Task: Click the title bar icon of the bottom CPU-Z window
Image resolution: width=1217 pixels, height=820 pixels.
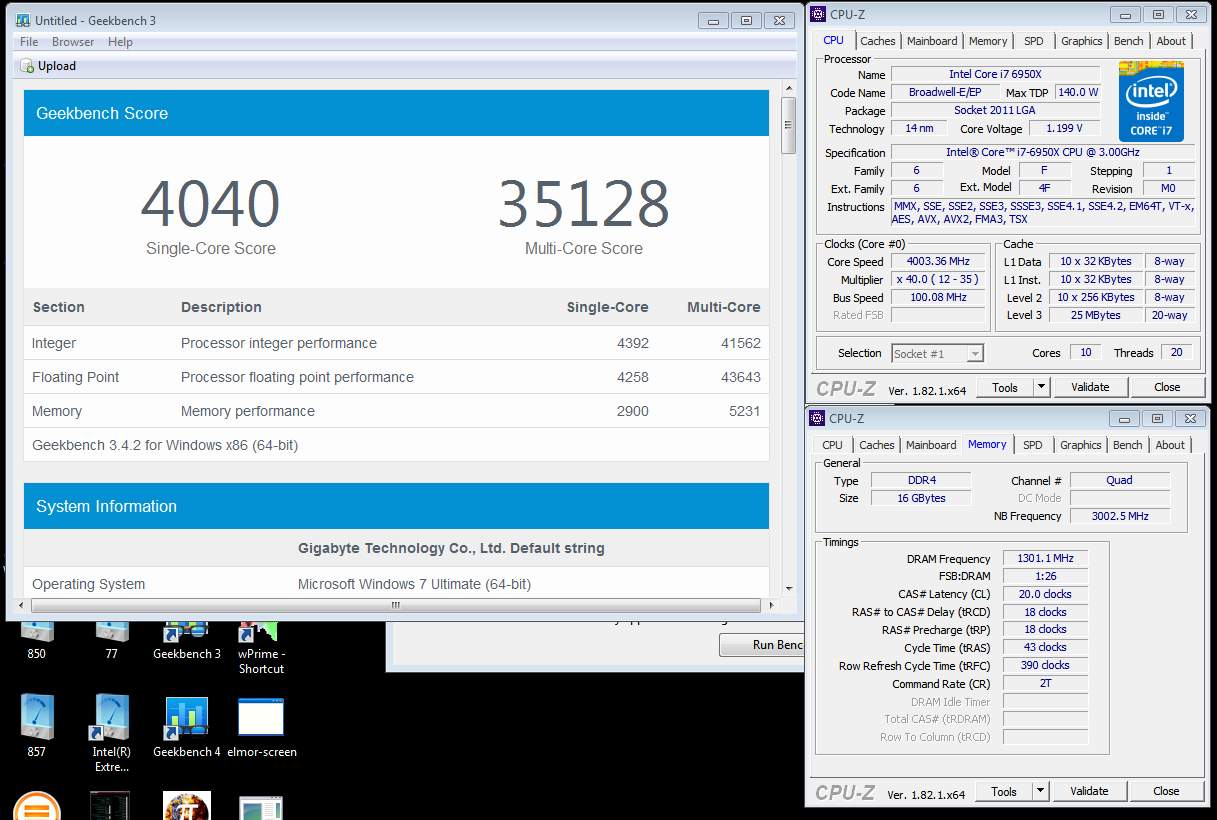Action: coord(818,418)
